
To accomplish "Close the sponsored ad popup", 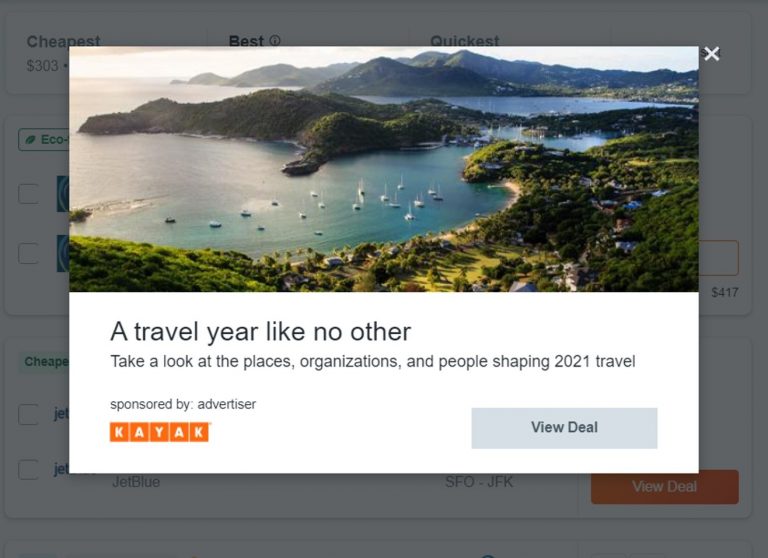I will [711, 54].
